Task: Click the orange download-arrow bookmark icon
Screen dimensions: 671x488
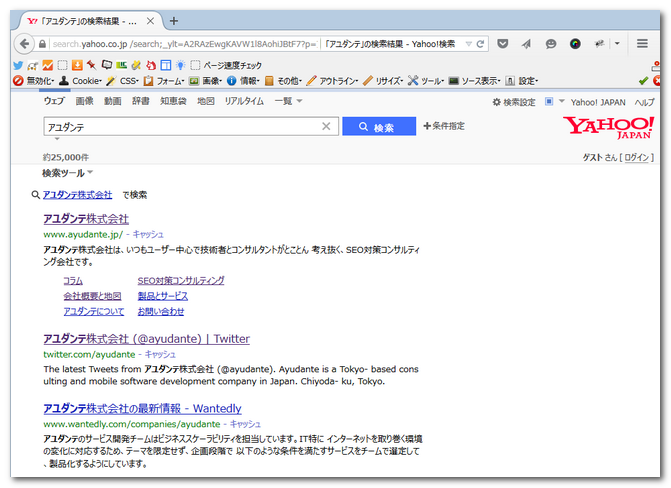Action: 77,65
